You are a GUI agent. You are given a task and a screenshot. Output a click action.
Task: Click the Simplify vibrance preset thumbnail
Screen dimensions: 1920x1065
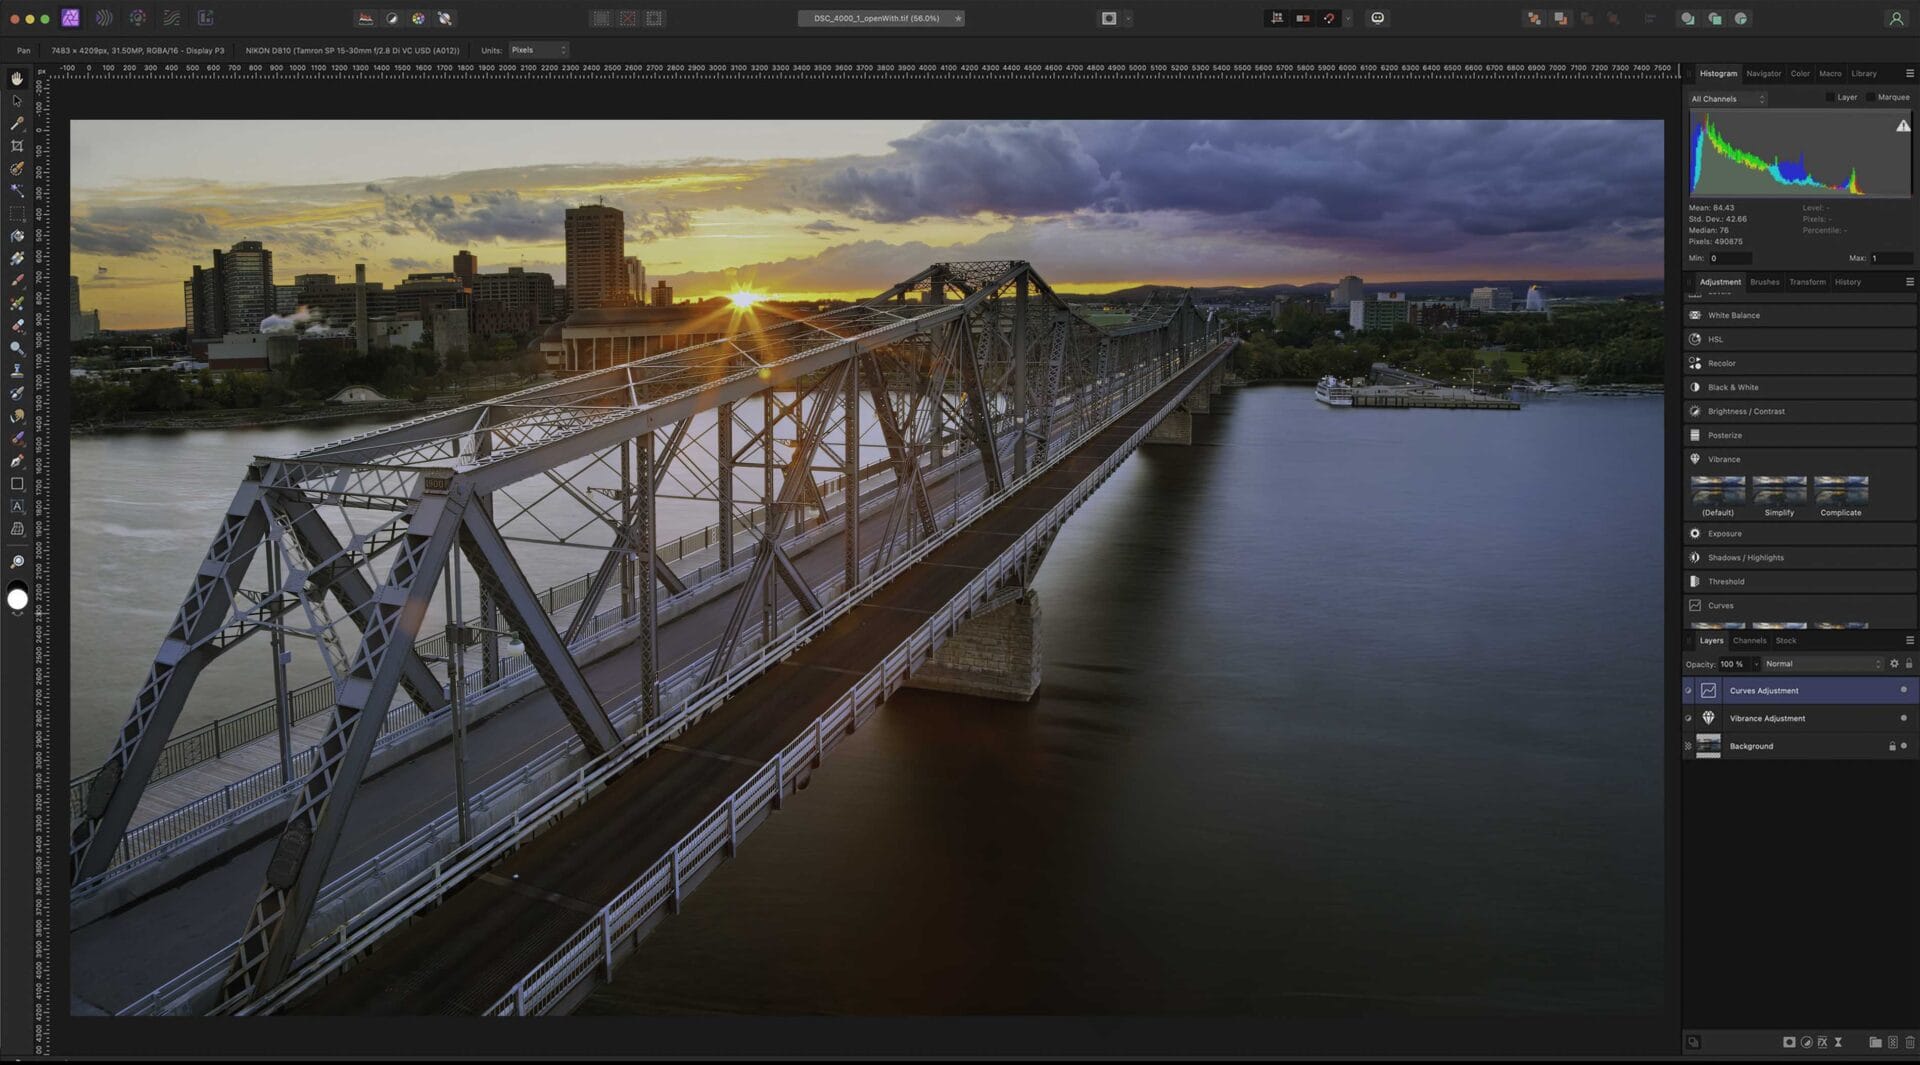pos(1779,490)
